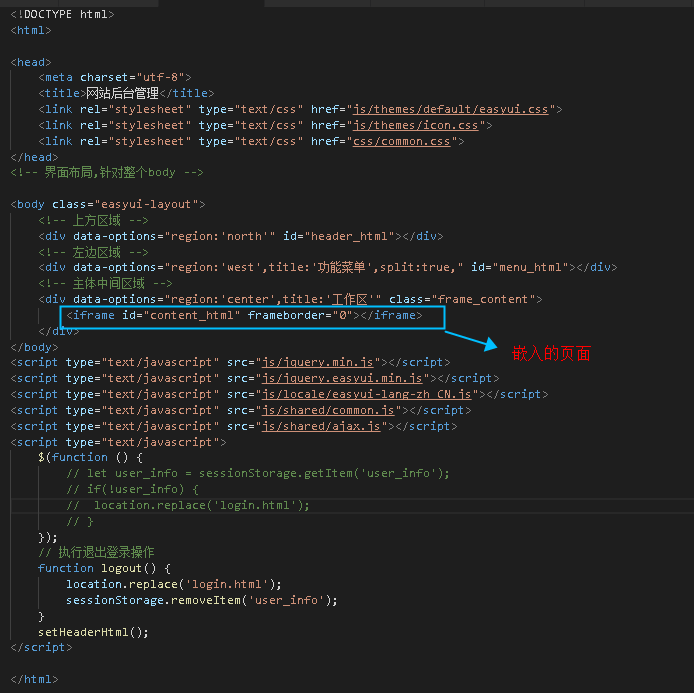Image resolution: width=694 pixels, height=693 pixels.
Task: Click the comment 左边区域
Action: click(x=93, y=252)
